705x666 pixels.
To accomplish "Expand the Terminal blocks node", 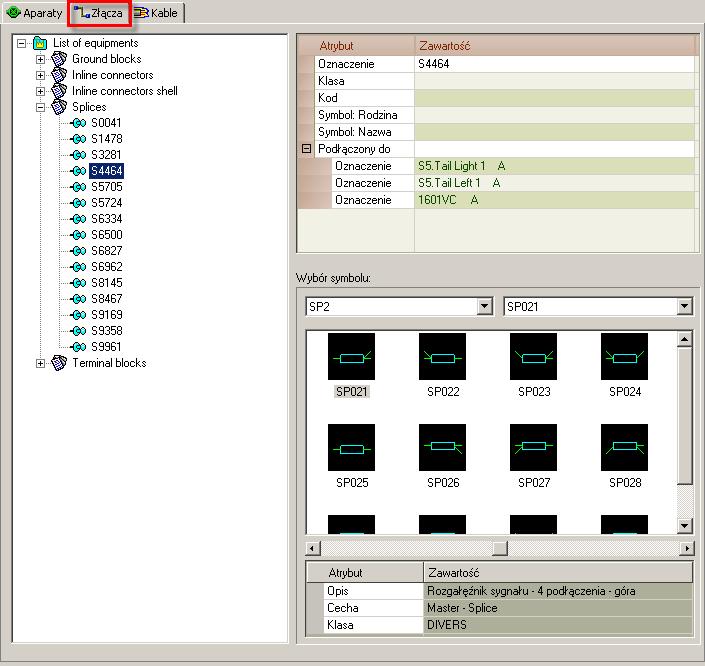I will [40, 363].
